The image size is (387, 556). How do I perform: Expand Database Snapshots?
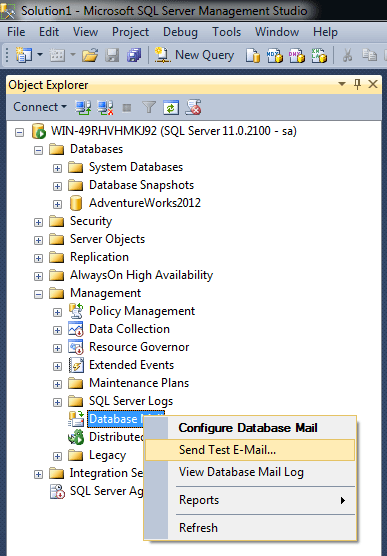point(57,187)
